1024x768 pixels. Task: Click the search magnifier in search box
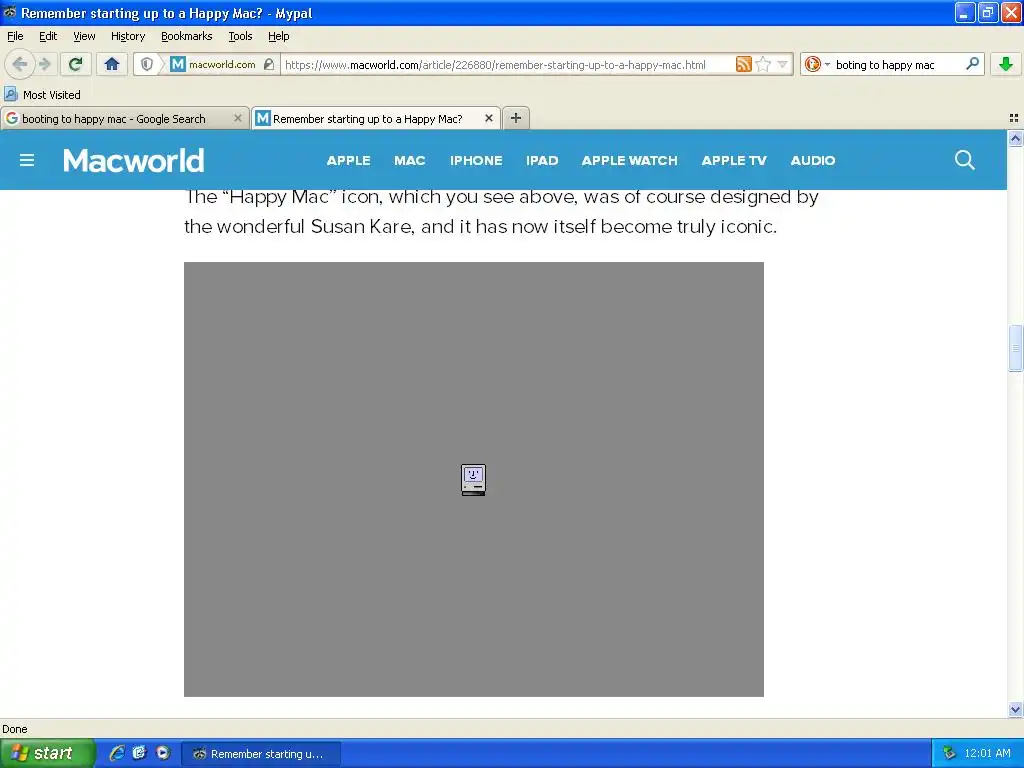(x=972, y=63)
